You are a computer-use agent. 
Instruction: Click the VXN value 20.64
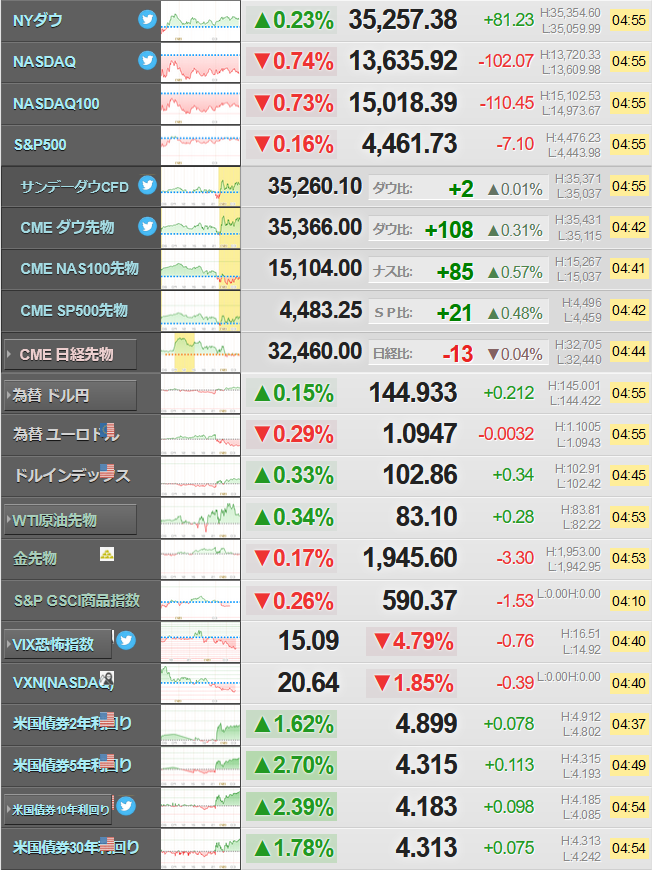click(308, 682)
